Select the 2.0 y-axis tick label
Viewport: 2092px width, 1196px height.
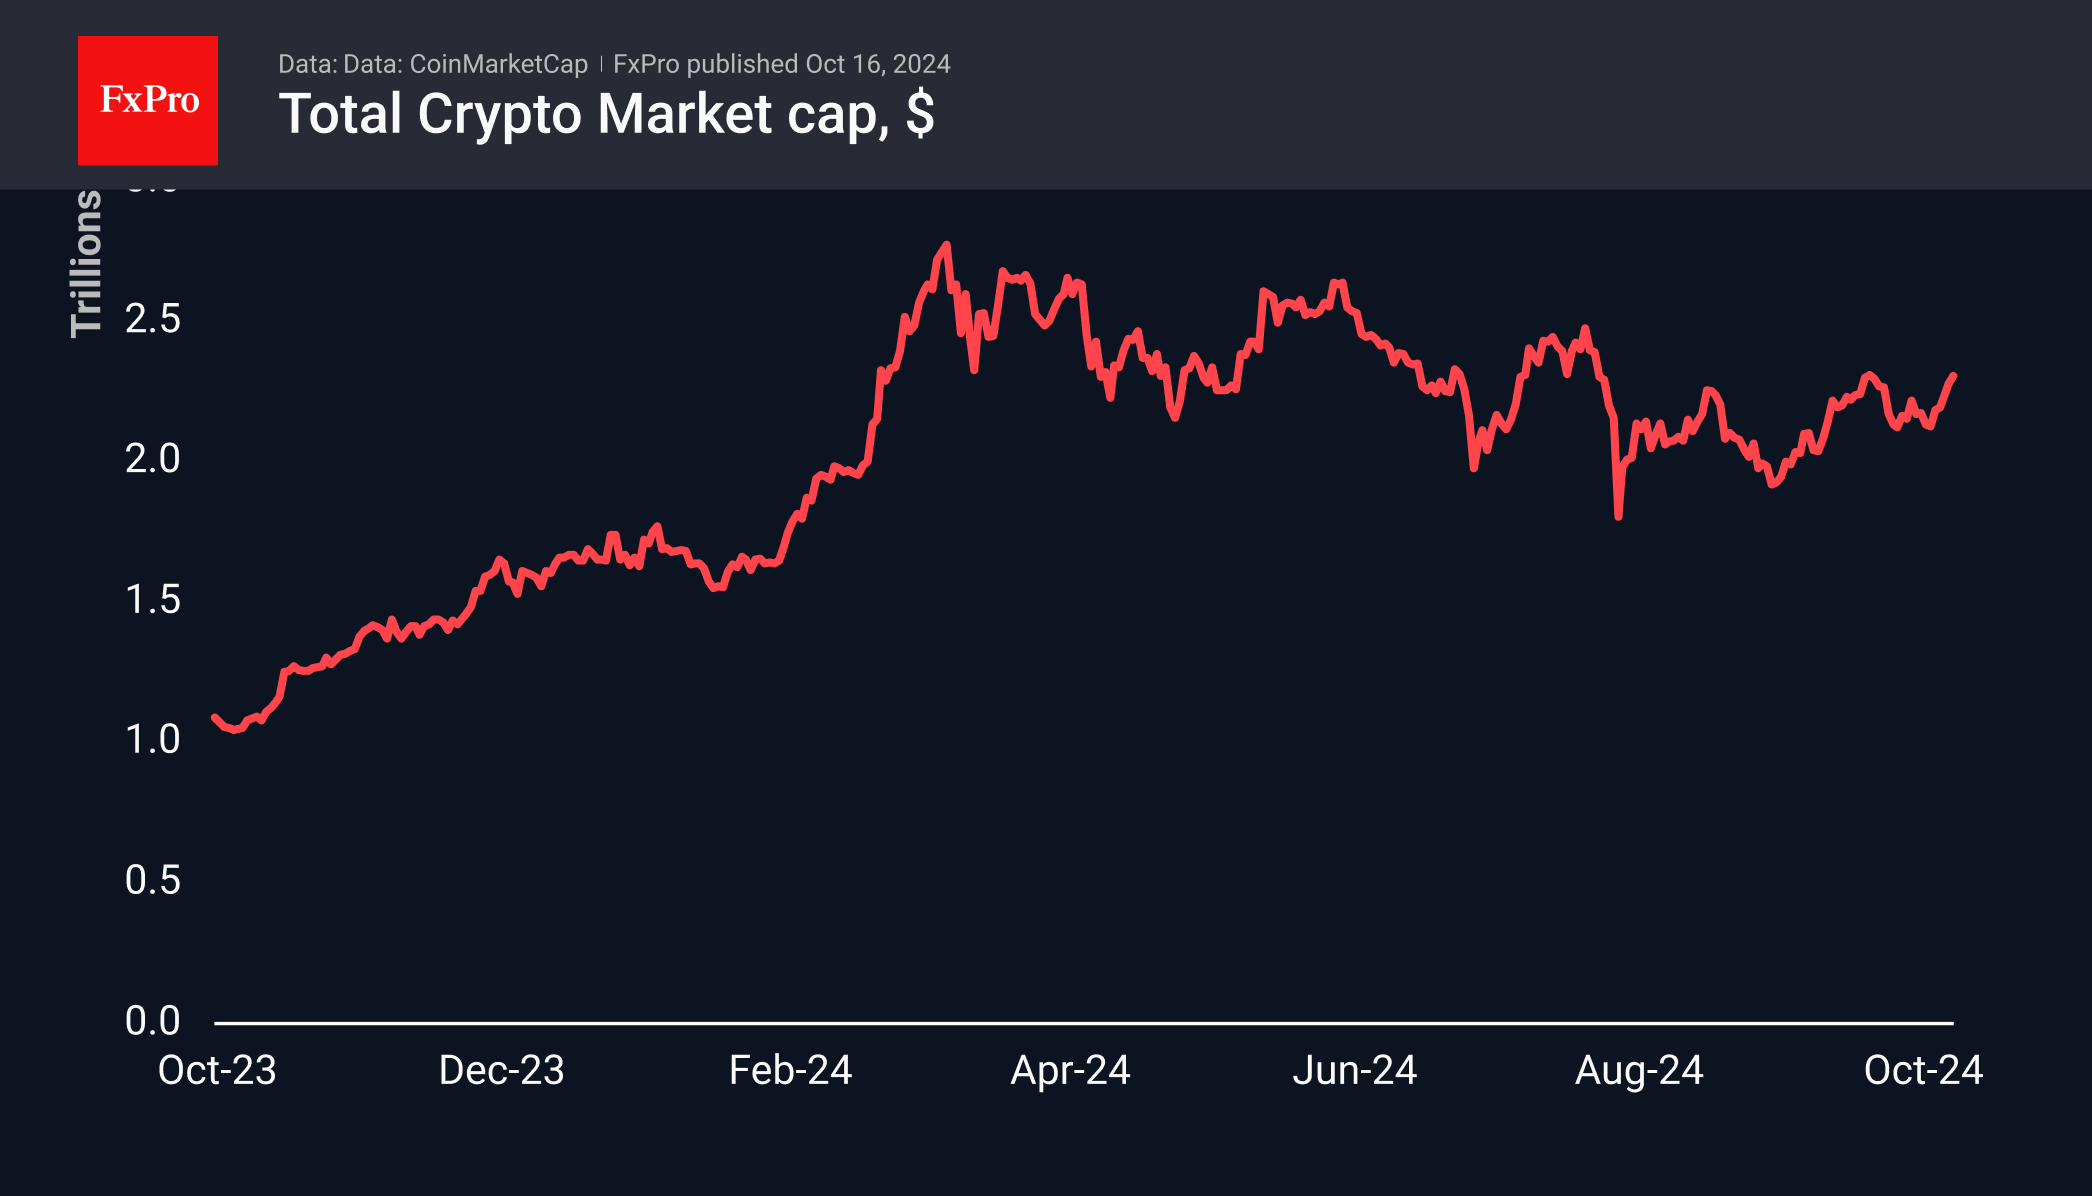coord(153,459)
